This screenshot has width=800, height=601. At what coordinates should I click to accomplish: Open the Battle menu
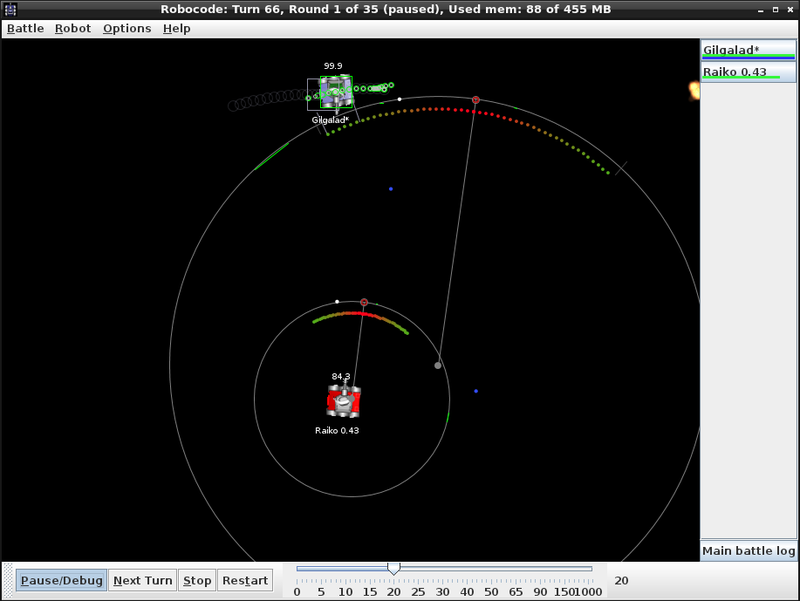click(26, 29)
